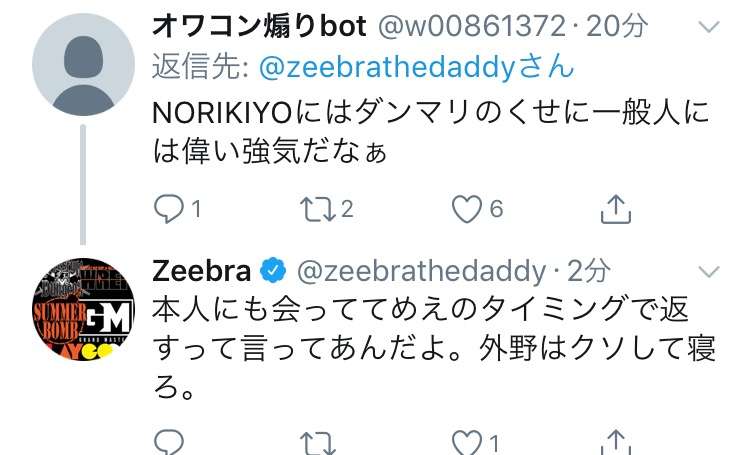Like the オワコン煽りbot tweet

pos(467,210)
